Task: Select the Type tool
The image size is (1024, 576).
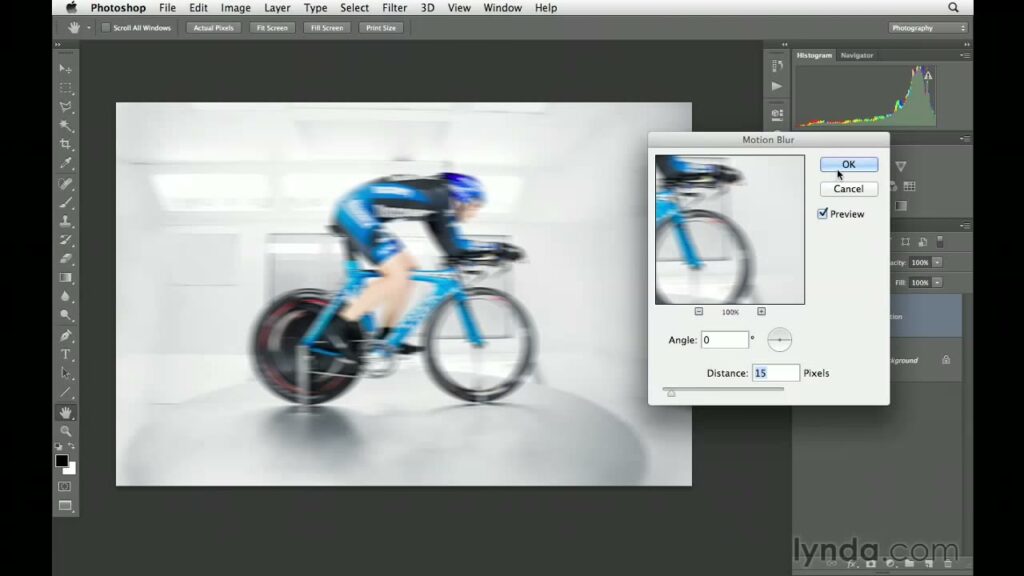Action: (x=66, y=354)
